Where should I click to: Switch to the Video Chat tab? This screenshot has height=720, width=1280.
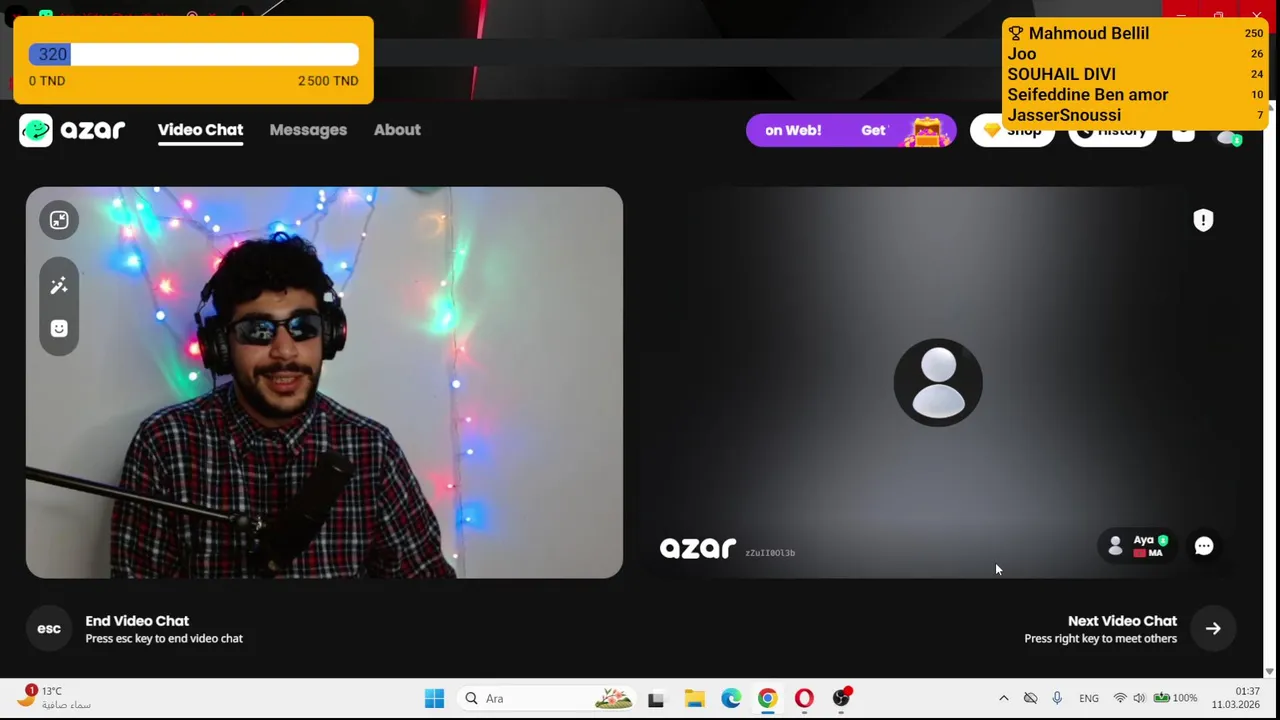[200, 130]
